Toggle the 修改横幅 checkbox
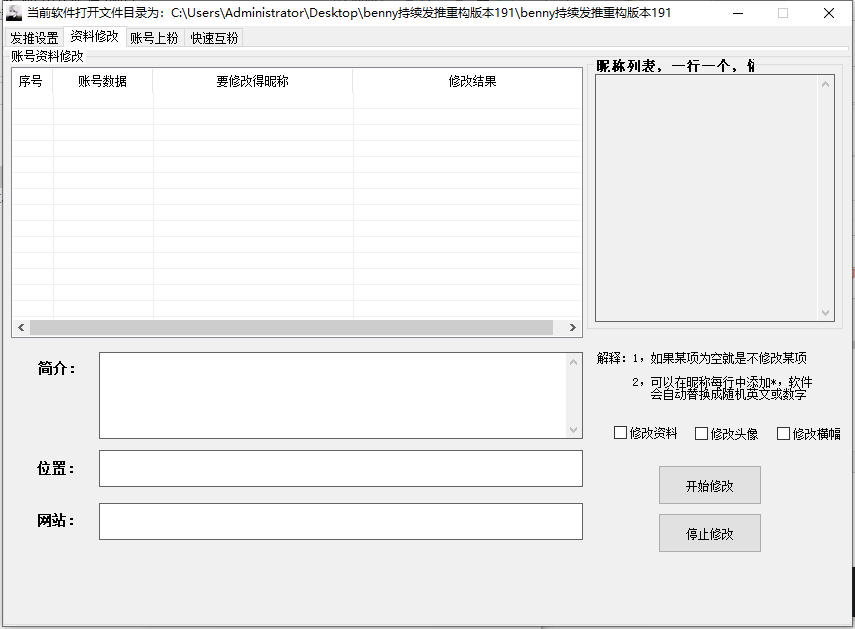This screenshot has height=629, width=855. click(783, 432)
